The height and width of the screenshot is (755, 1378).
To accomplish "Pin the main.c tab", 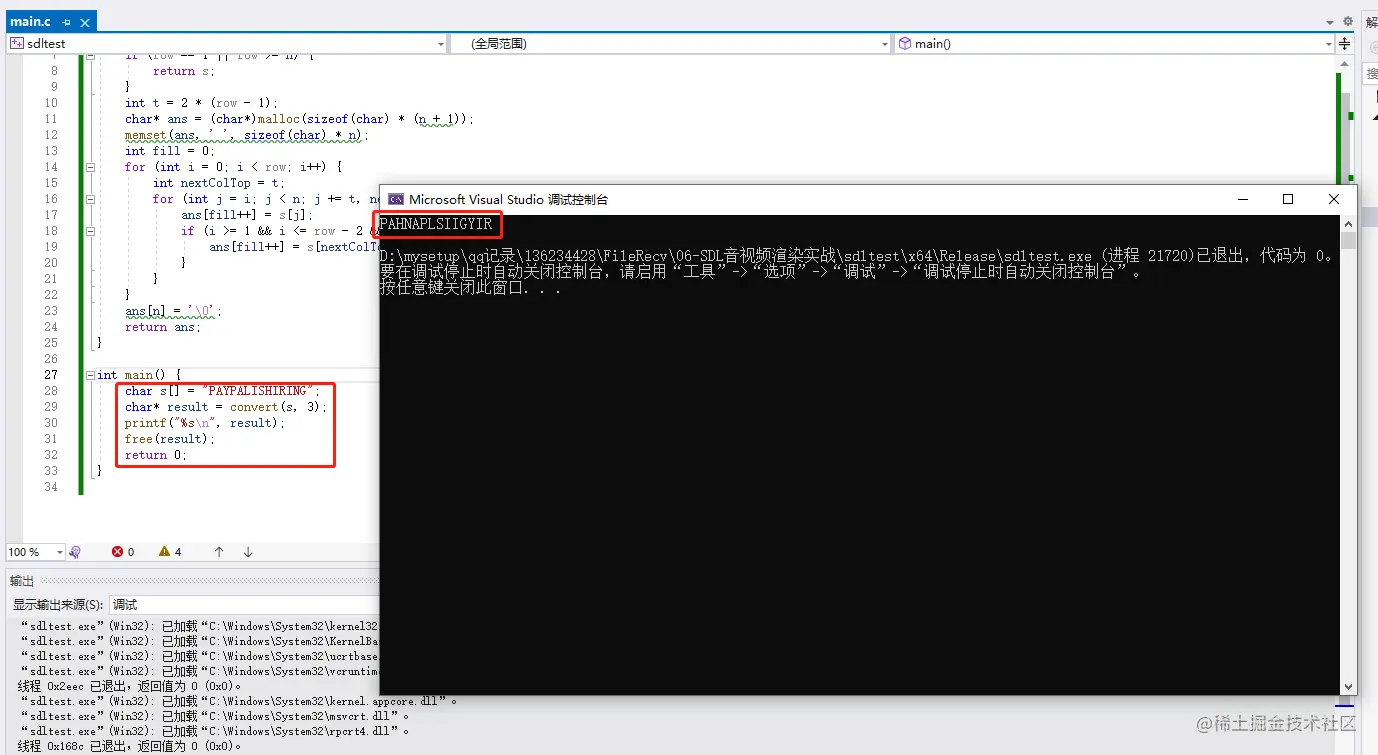I will tap(67, 22).
